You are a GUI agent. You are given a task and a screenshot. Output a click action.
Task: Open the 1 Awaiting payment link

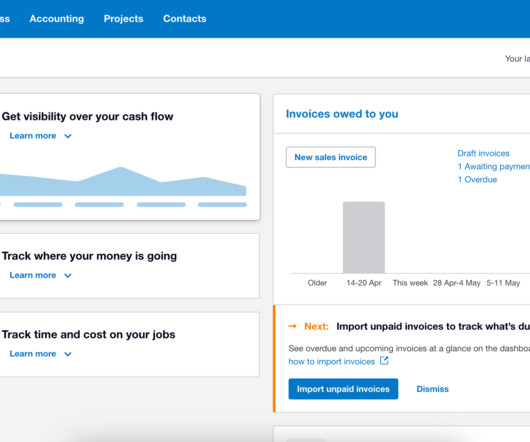coord(494,166)
